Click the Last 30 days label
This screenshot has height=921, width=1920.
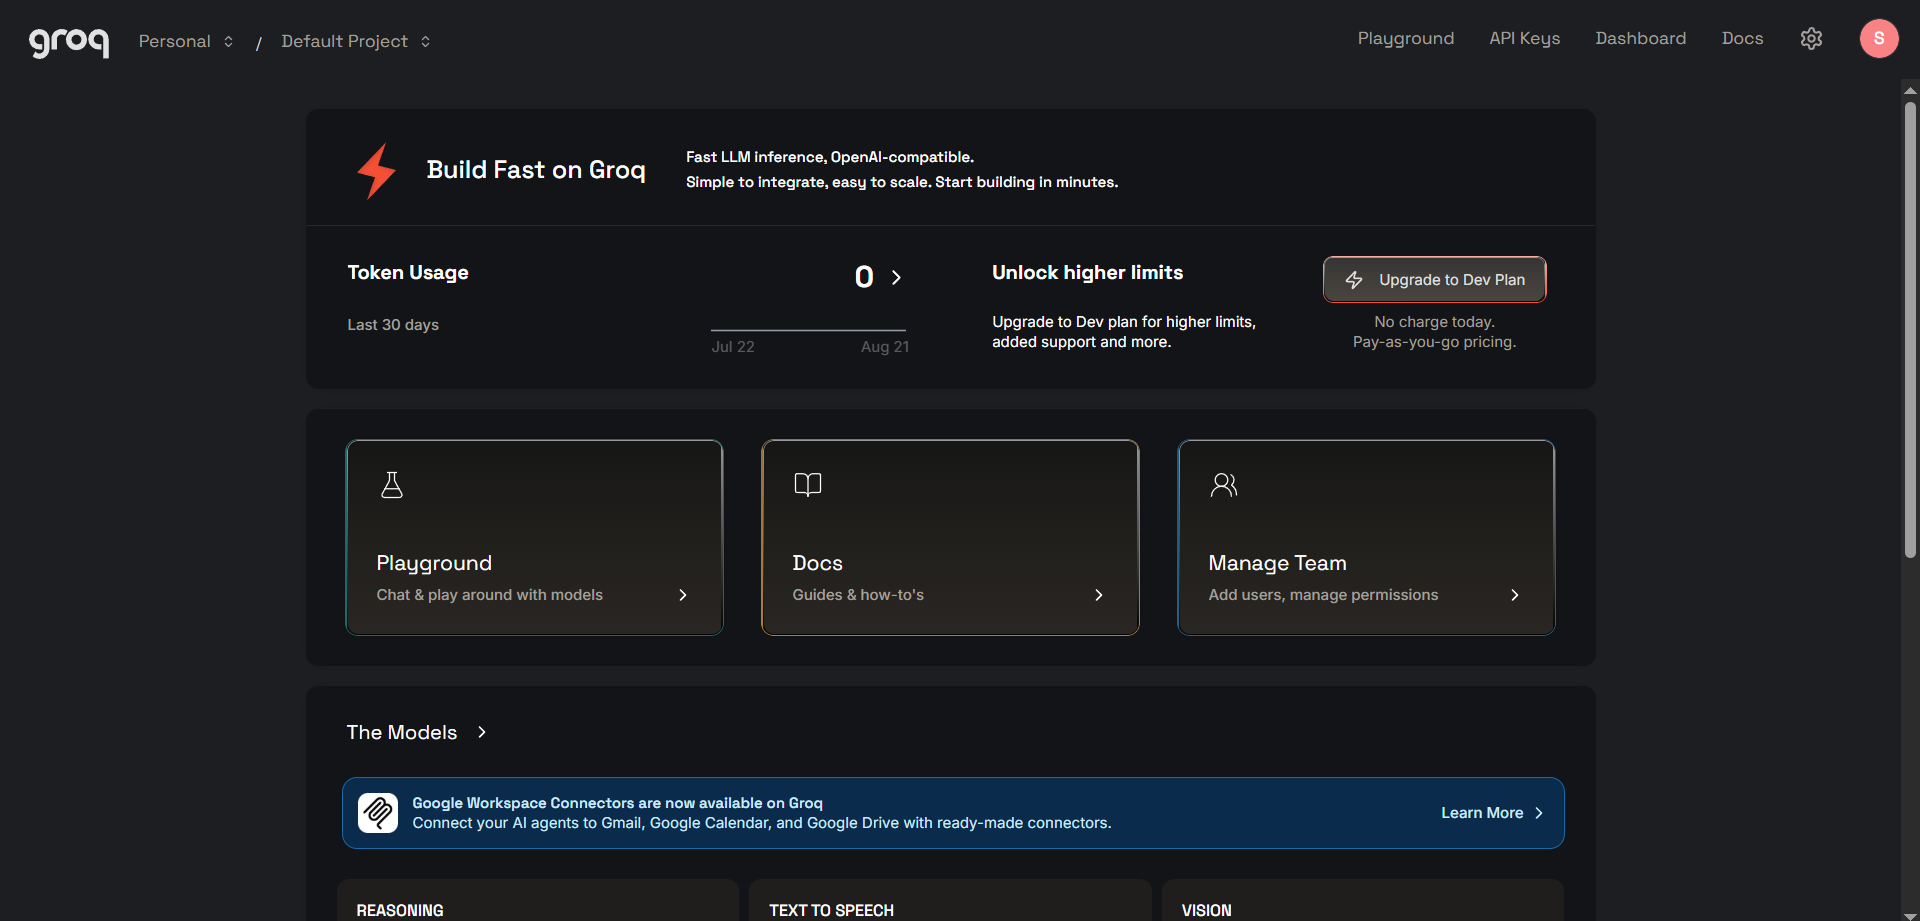tap(393, 325)
